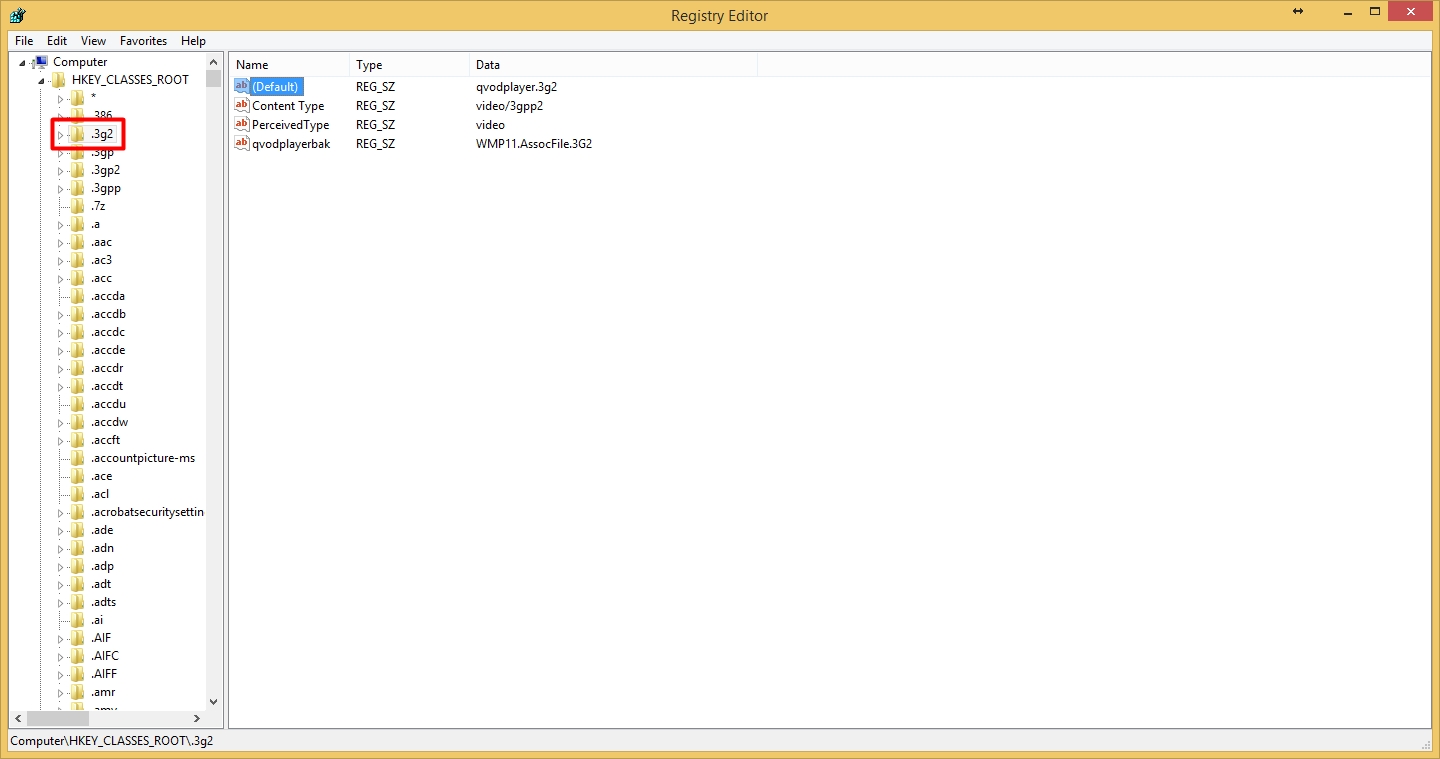Viewport: 1440px width, 759px height.
Task: Open the Edit menu
Action: point(57,41)
